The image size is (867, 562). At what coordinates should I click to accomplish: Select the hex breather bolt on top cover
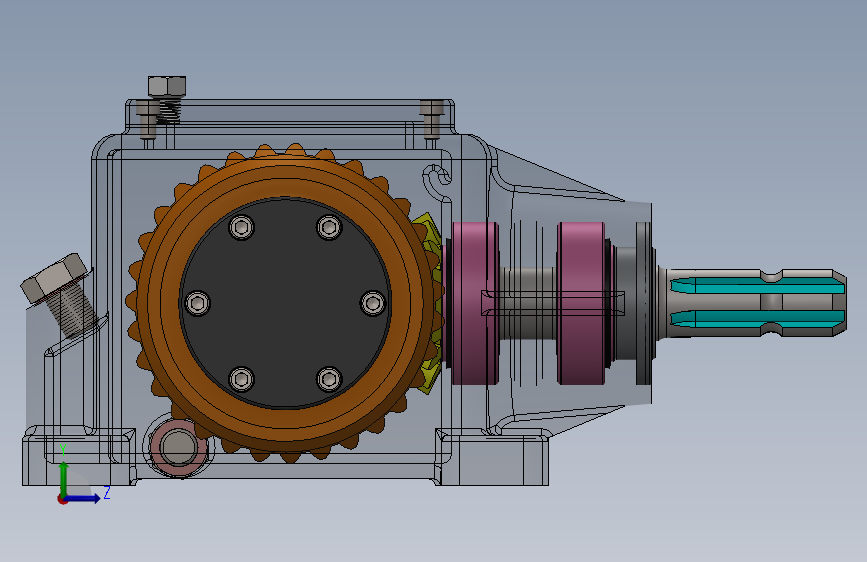click(167, 87)
